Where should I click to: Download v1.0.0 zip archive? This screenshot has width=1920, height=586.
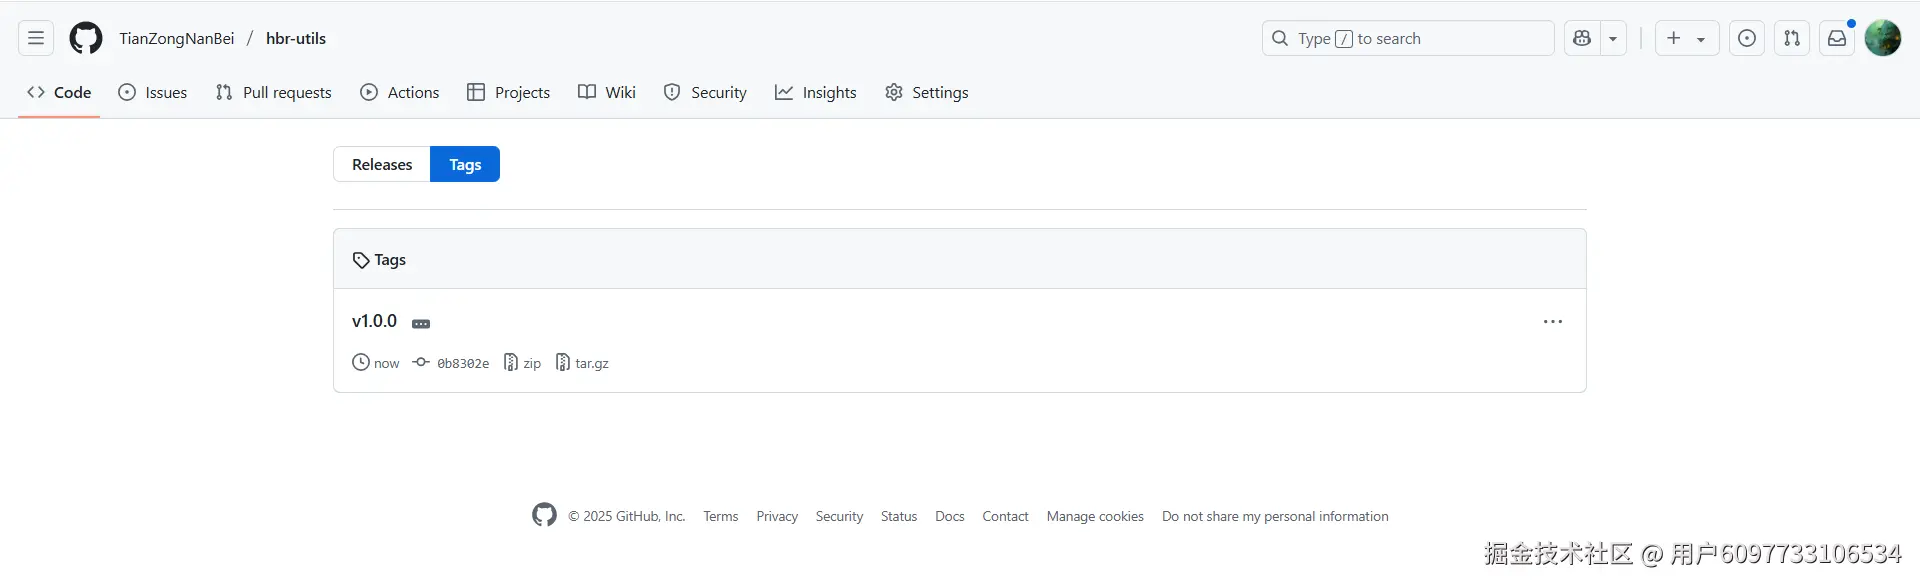click(x=522, y=363)
